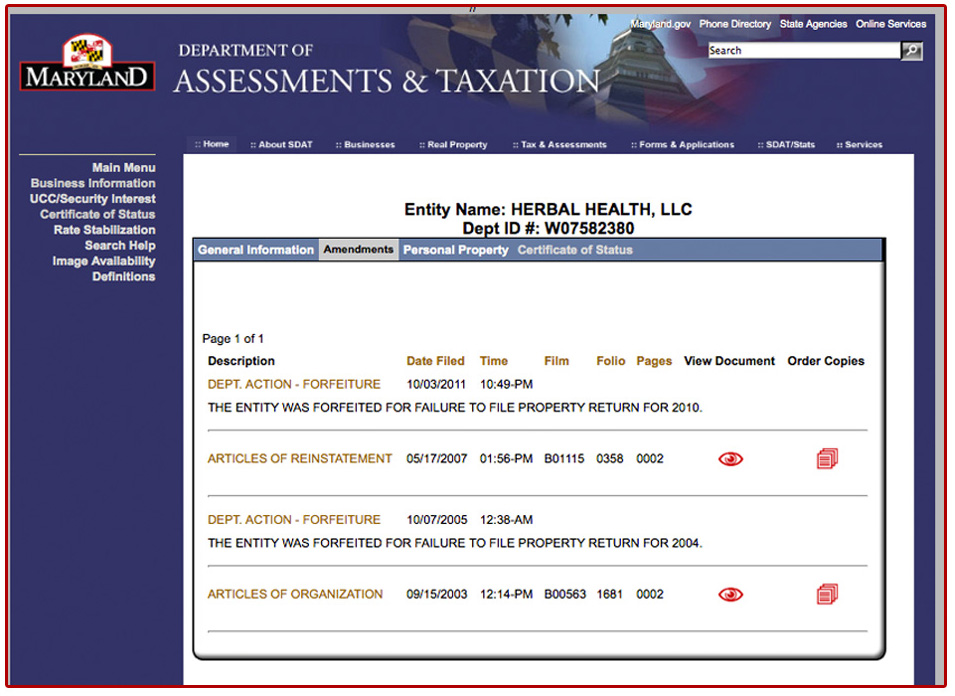Click the search magnifier icon button

pos(912,51)
